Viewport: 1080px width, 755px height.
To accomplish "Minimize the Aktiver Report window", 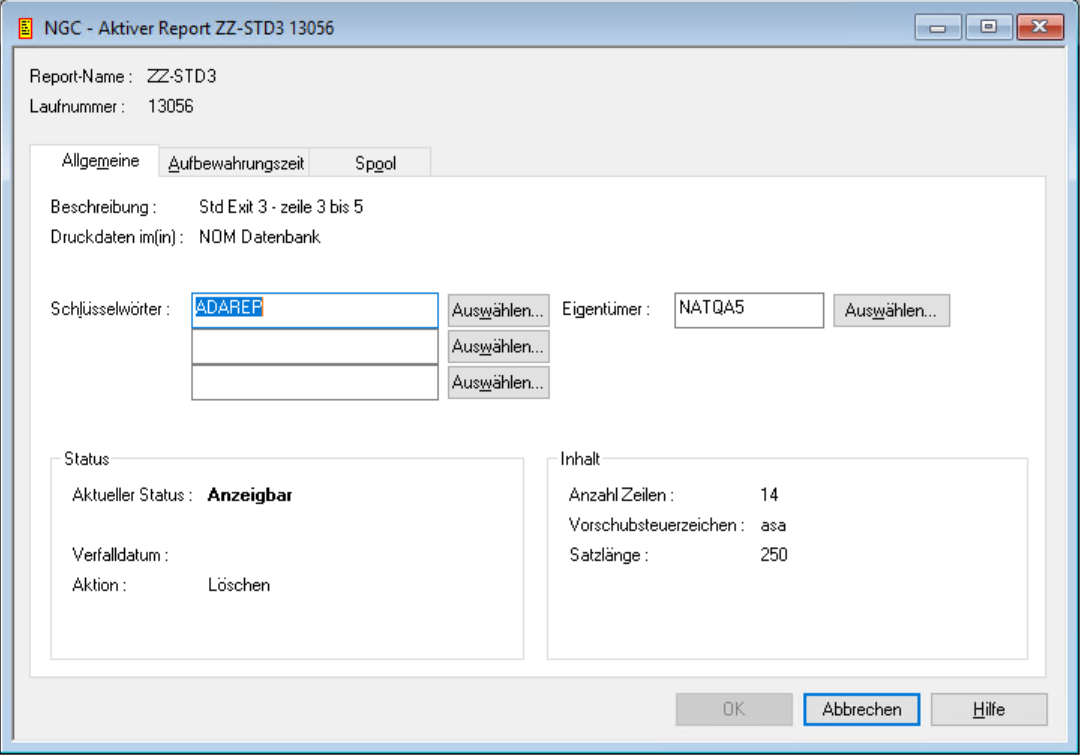I will [938, 28].
